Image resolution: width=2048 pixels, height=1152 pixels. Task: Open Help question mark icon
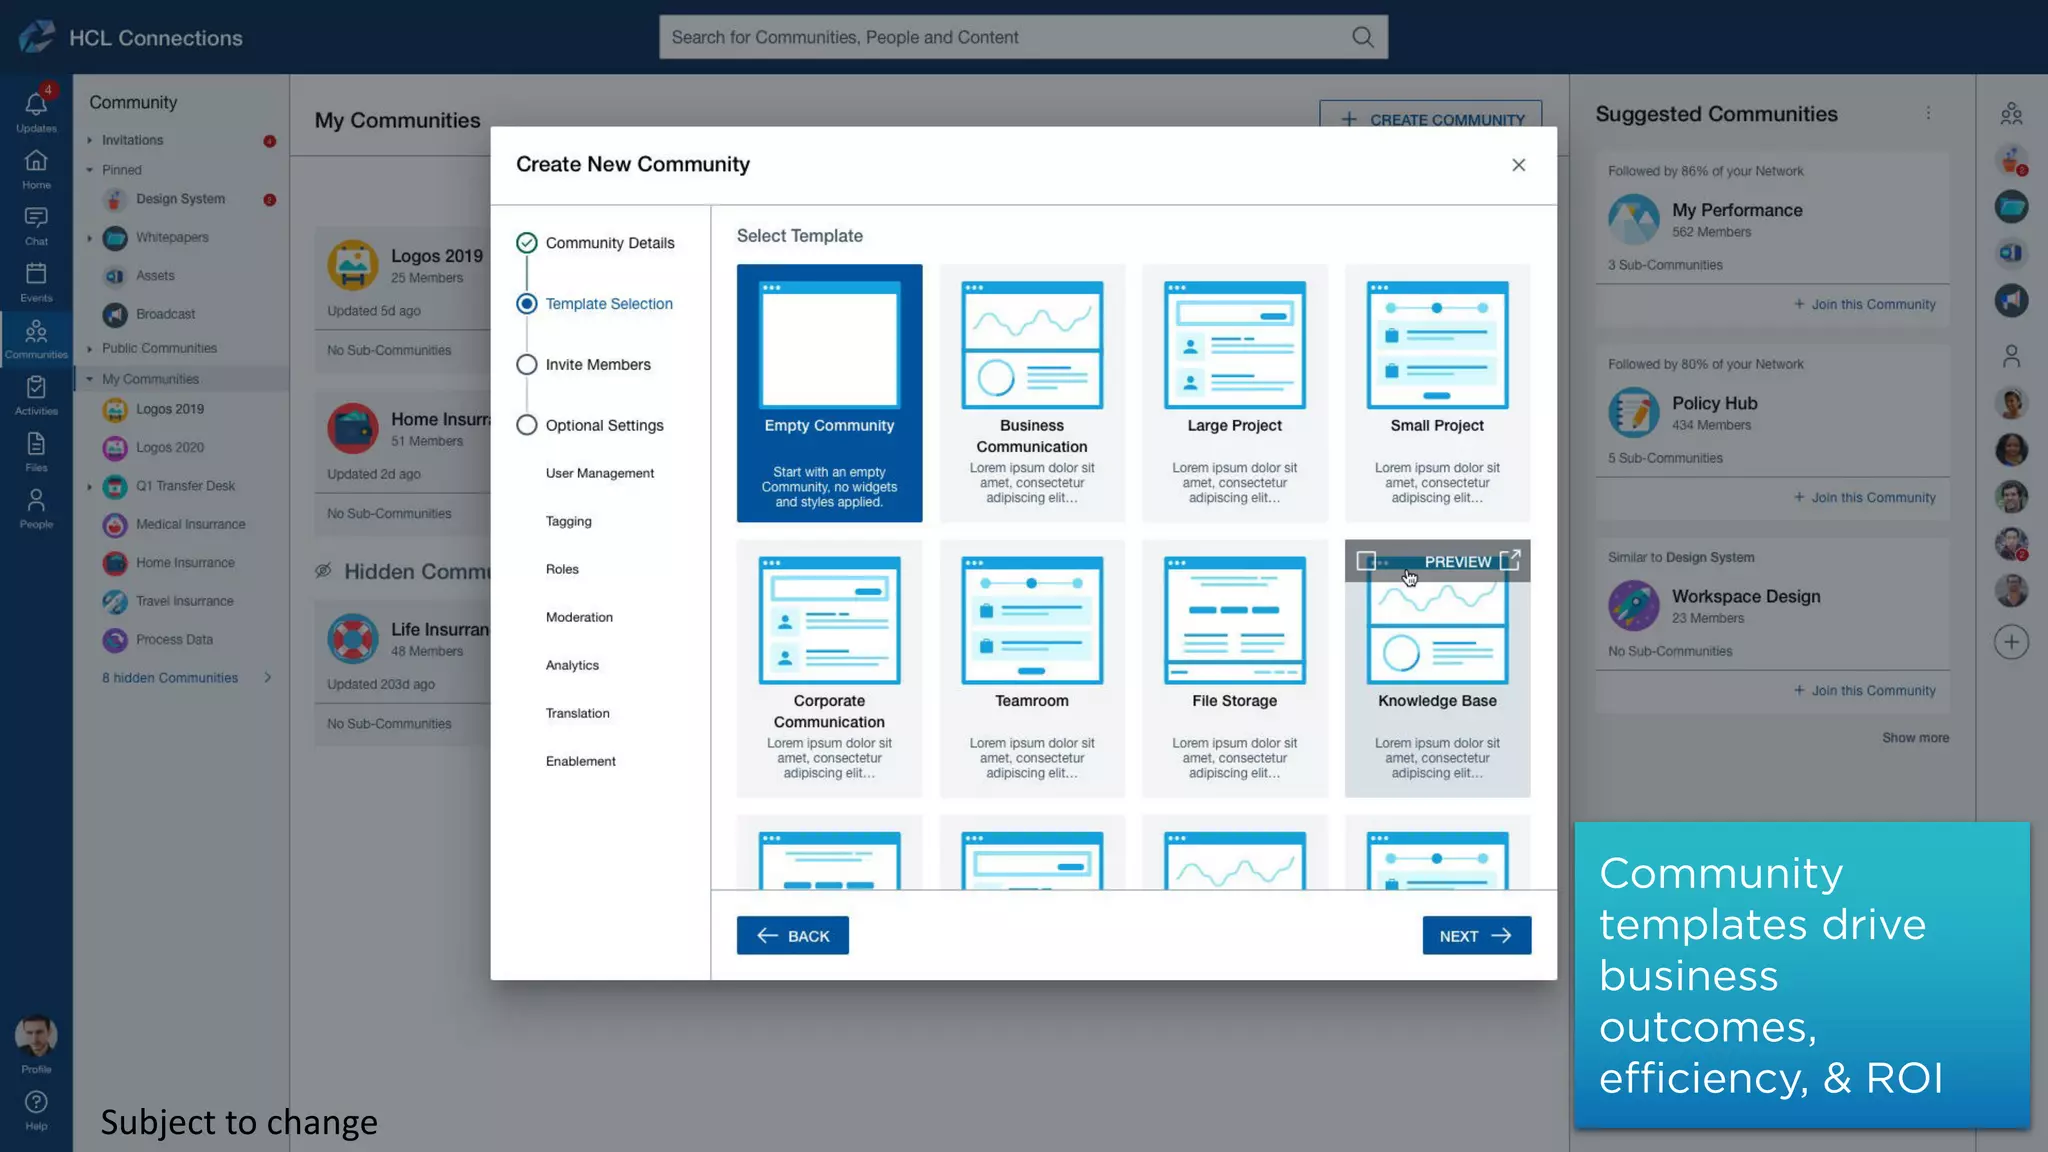pos(36,1102)
